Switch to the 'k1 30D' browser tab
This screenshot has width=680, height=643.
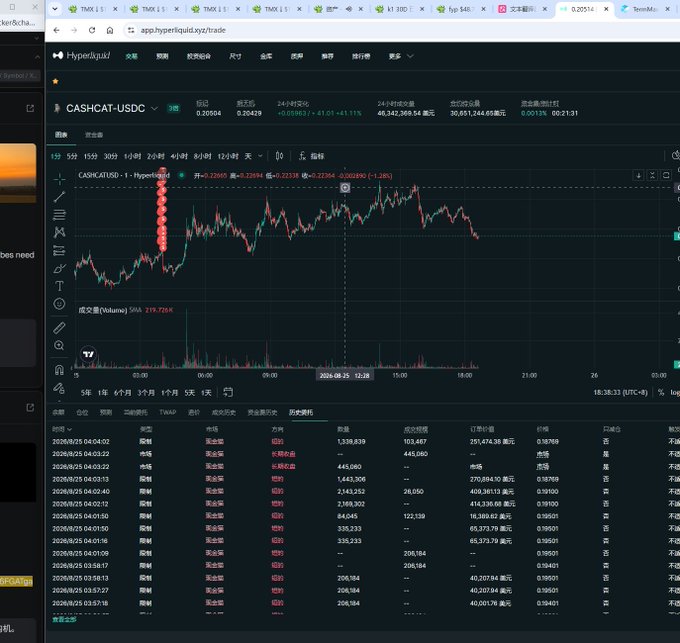[x=399, y=9]
